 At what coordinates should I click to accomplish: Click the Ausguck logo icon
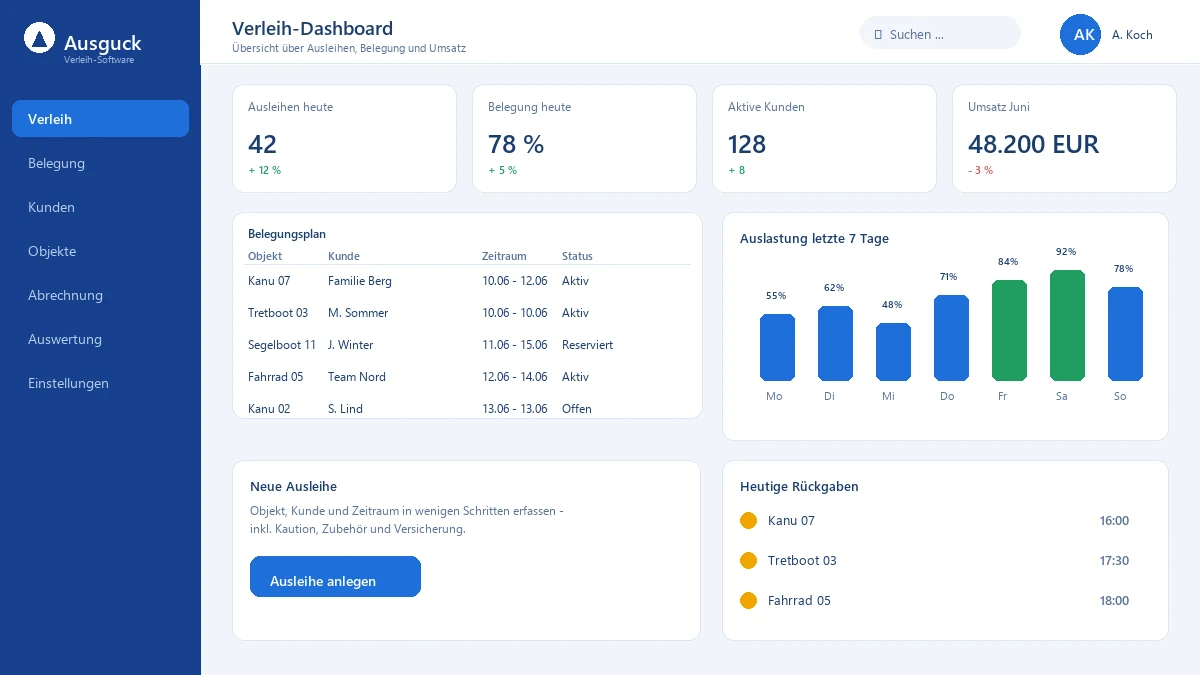39,38
